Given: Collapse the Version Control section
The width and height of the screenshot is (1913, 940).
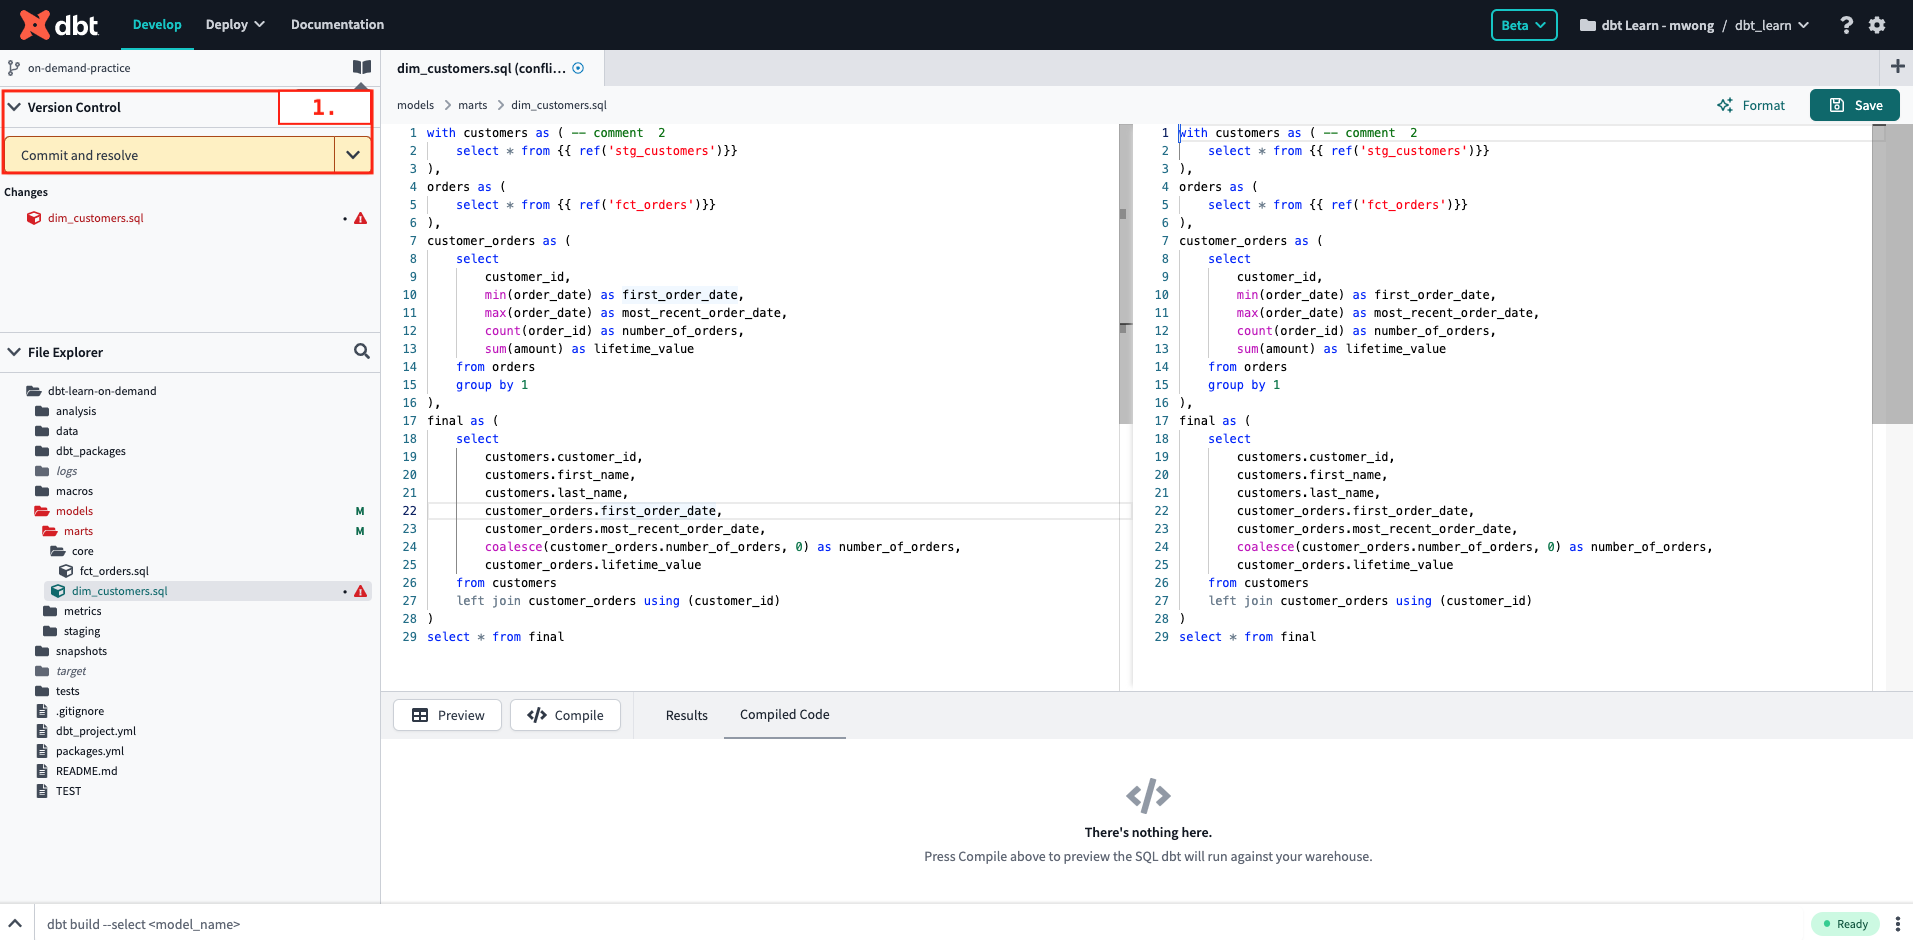Looking at the screenshot, I should [15, 107].
